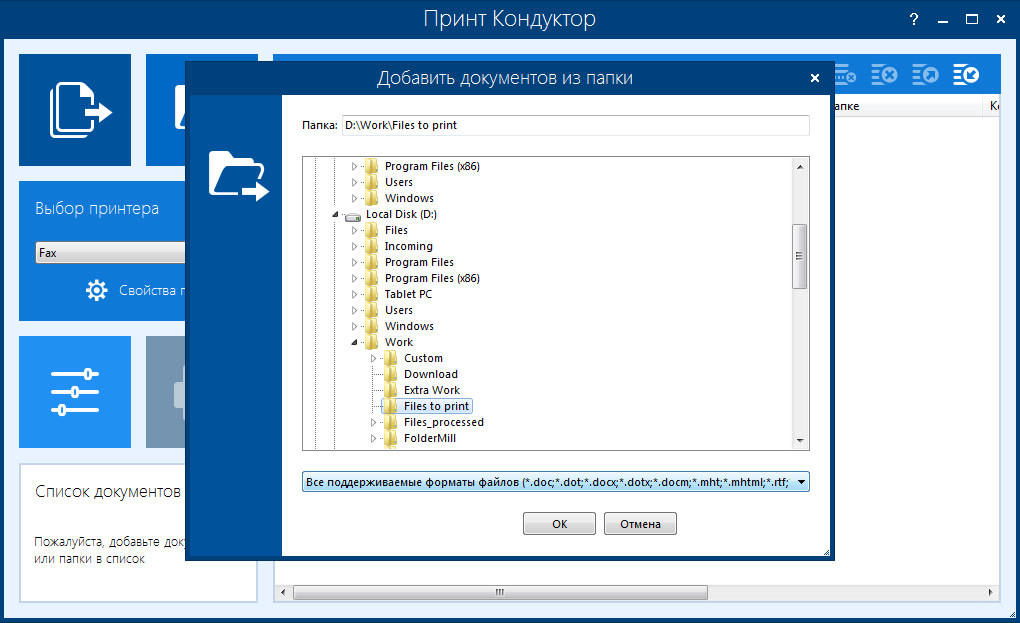Click the main window scroll left arrow
This screenshot has height=623, width=1020.
coord(283,592)
